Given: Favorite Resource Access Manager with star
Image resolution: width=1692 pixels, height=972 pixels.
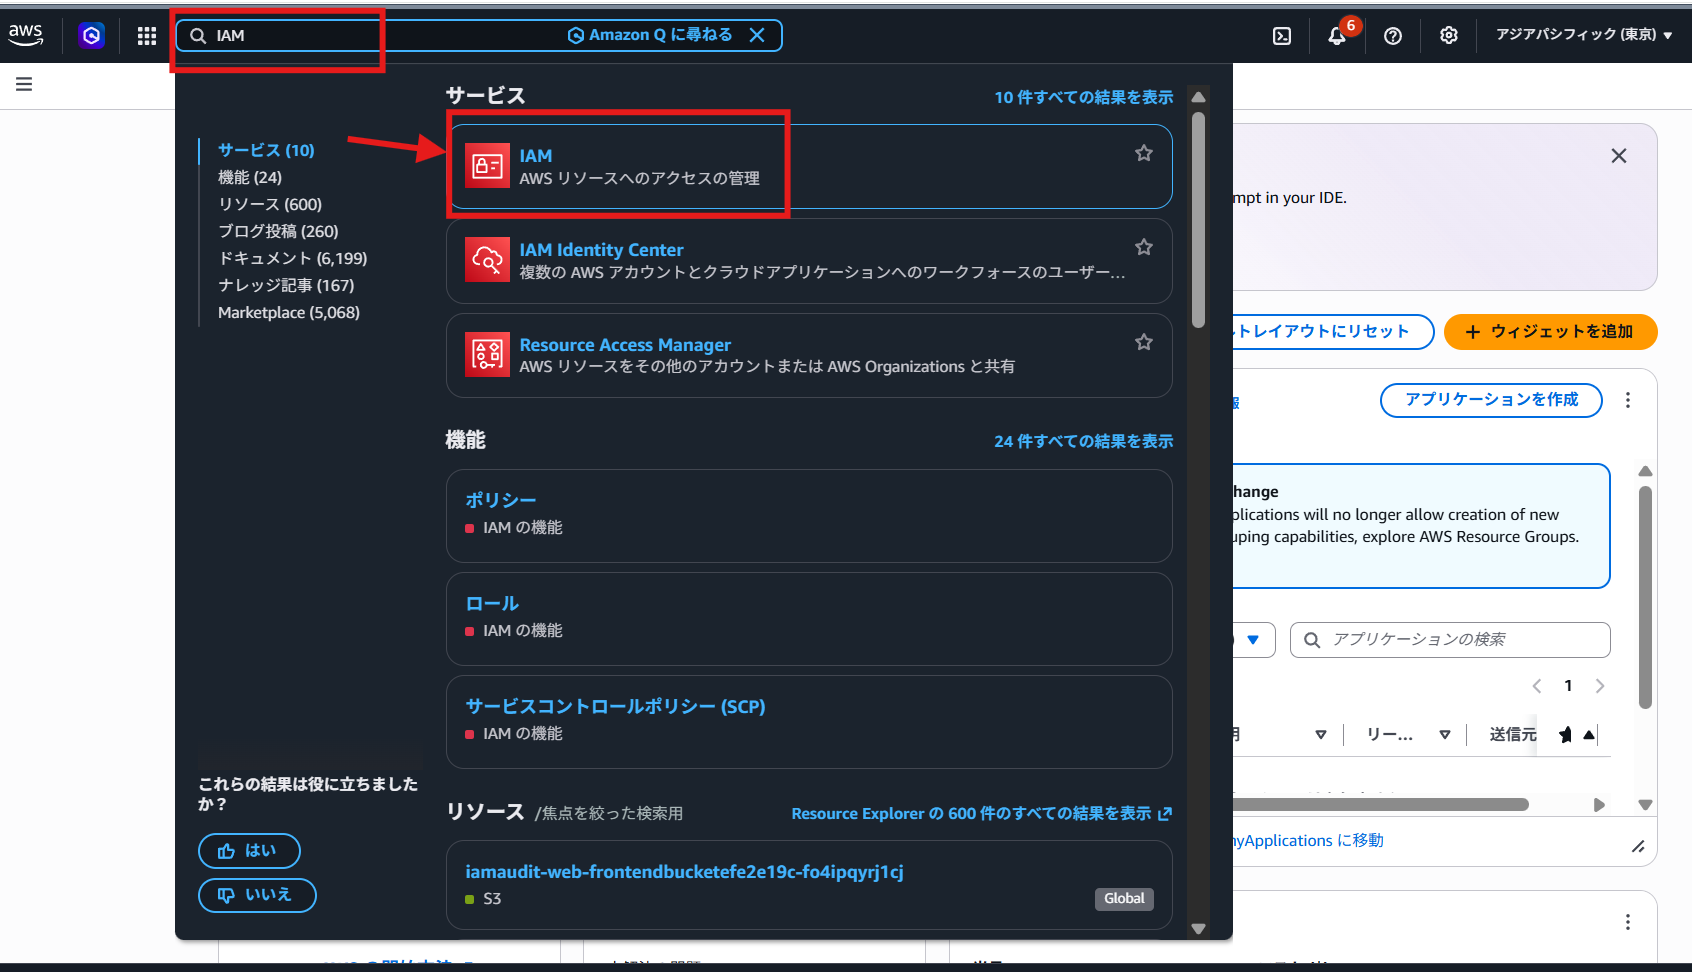Looking at the screenshot, I should tap(1144, 342).
